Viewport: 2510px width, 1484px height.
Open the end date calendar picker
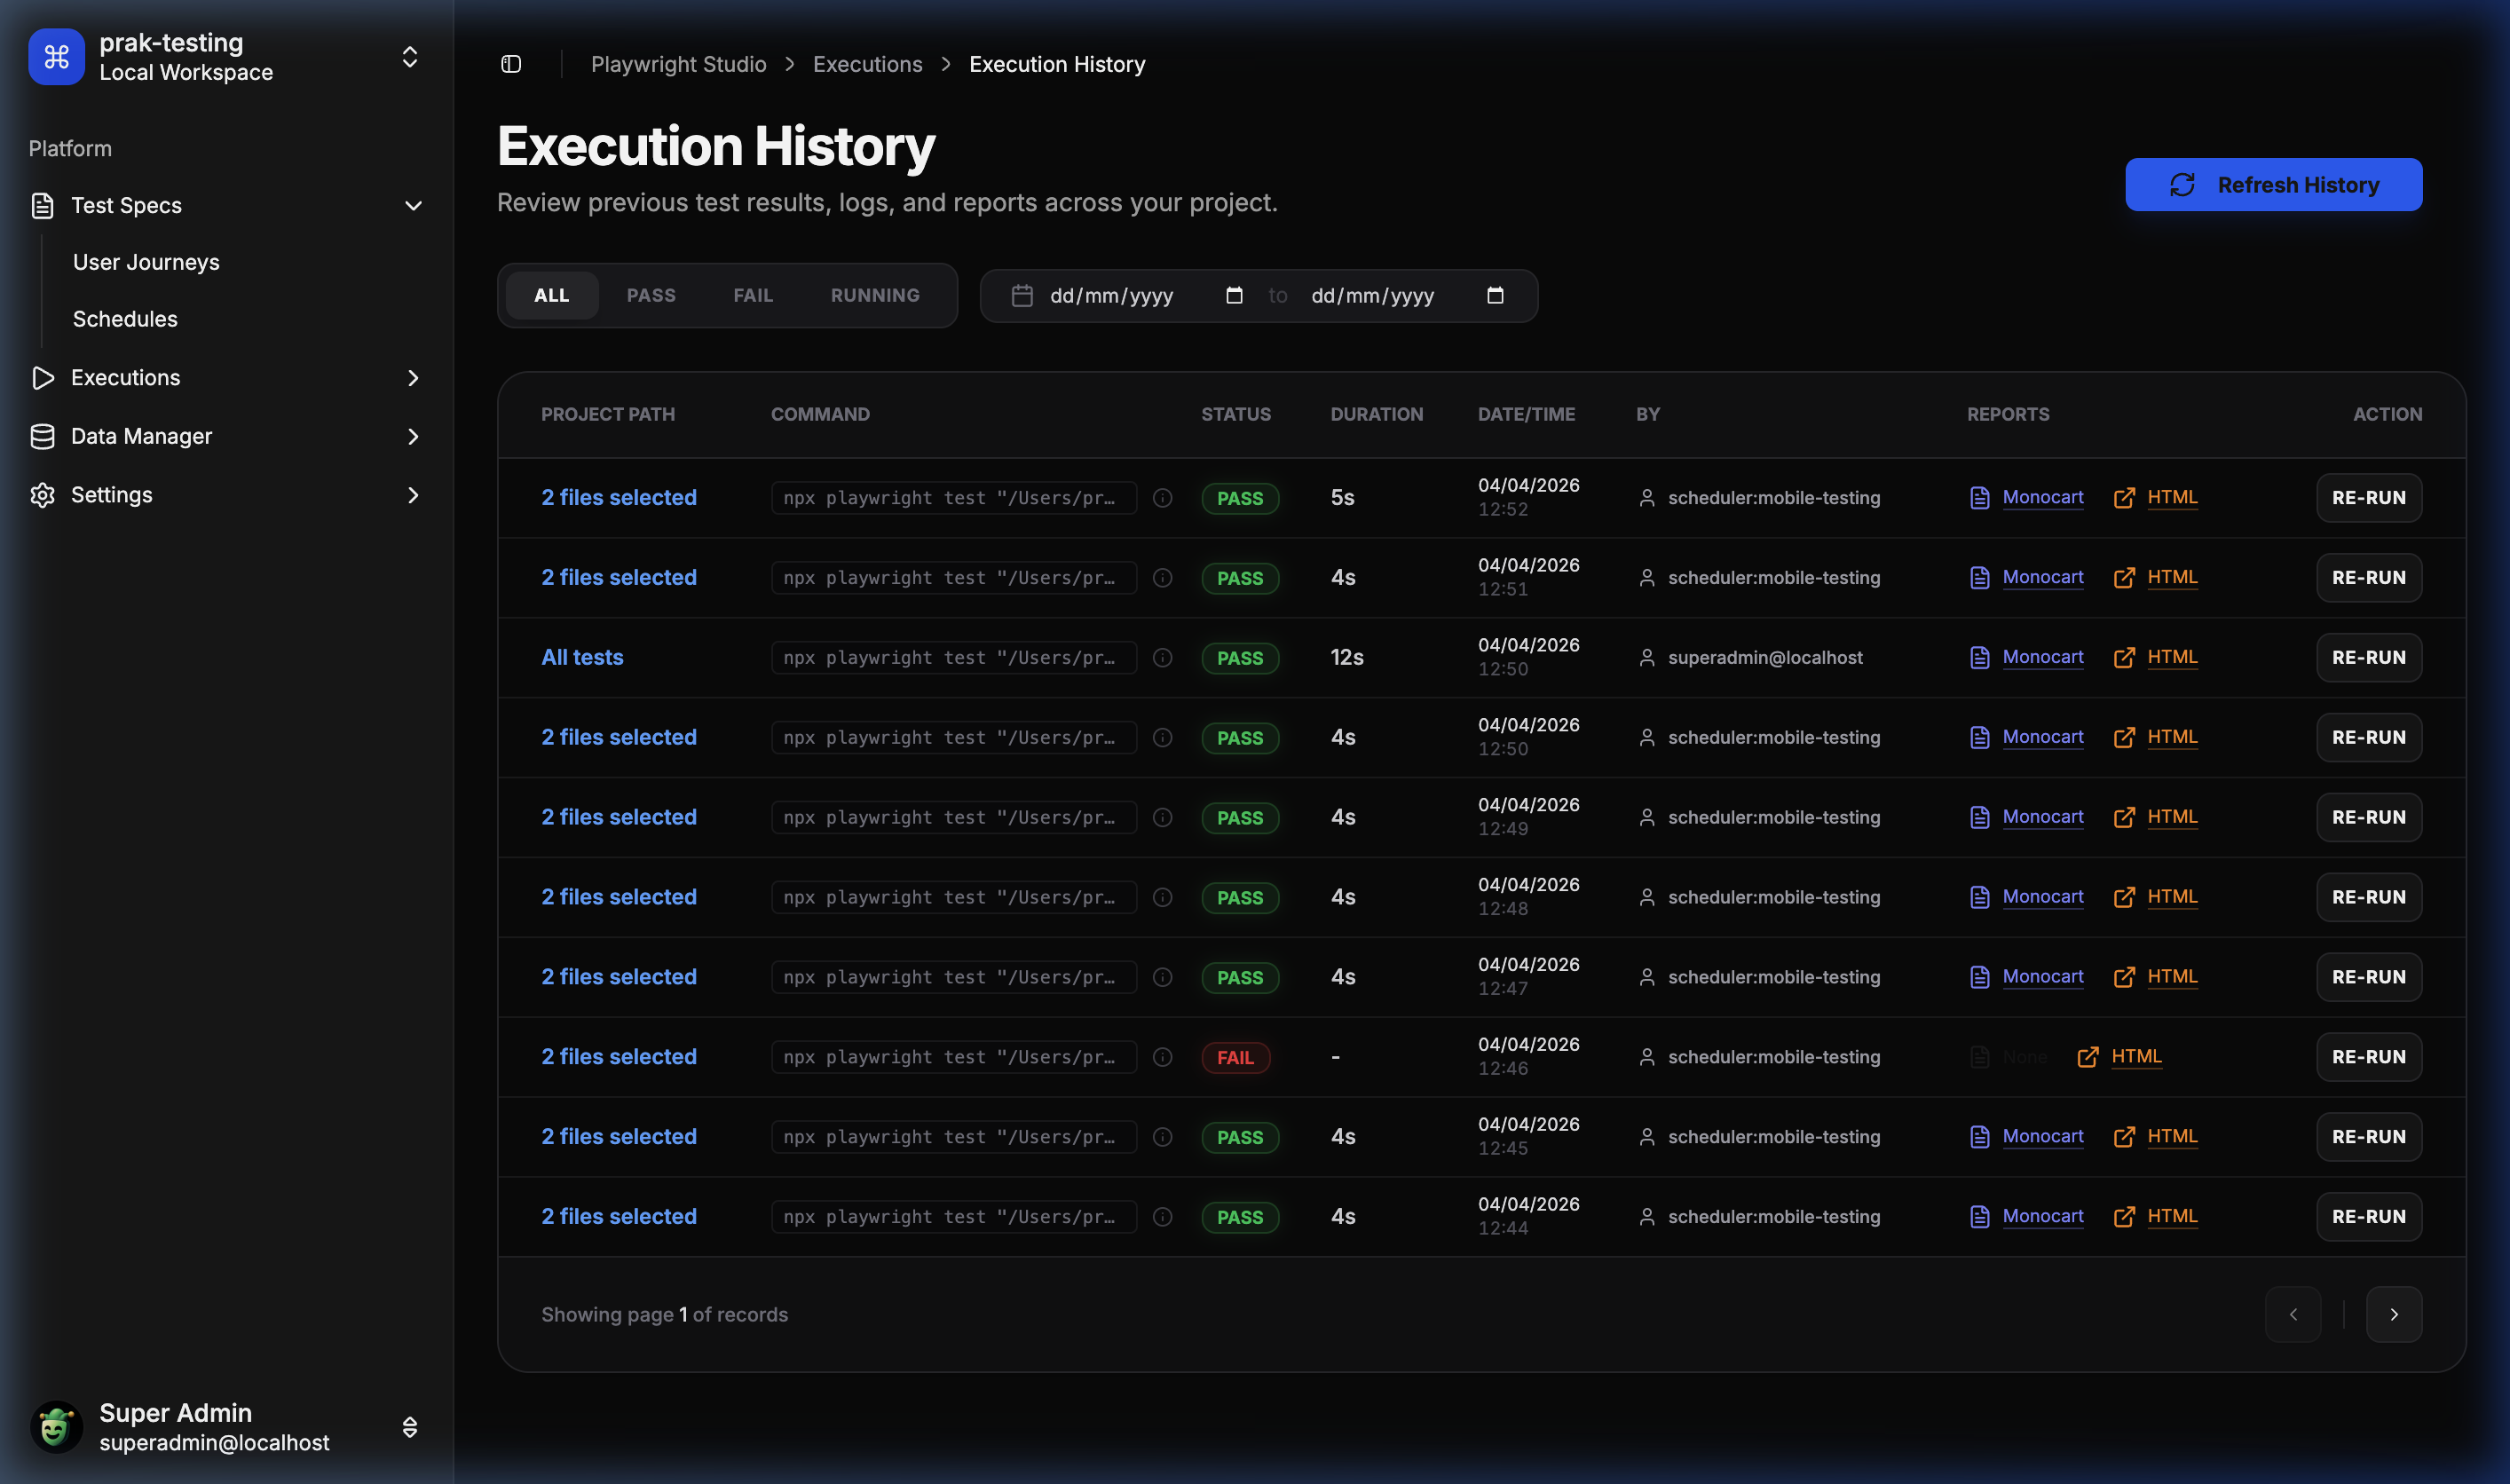pos(1495,296)
